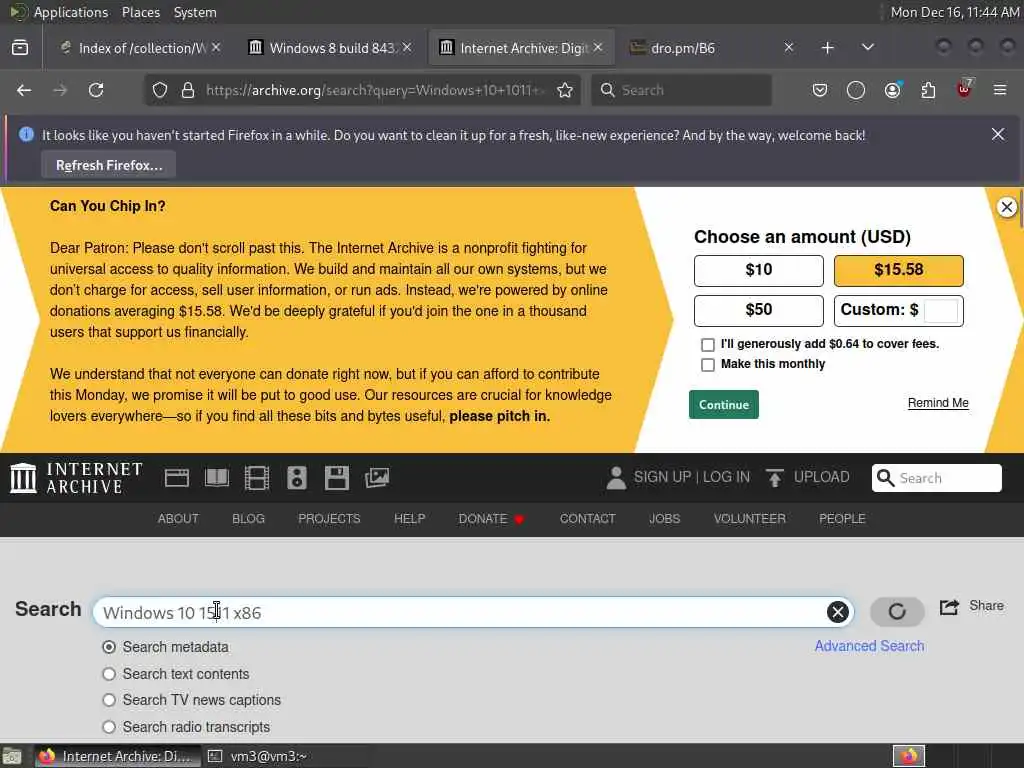
Task: Choose the $50 donation amount
Action: click(x=758, y=310)
